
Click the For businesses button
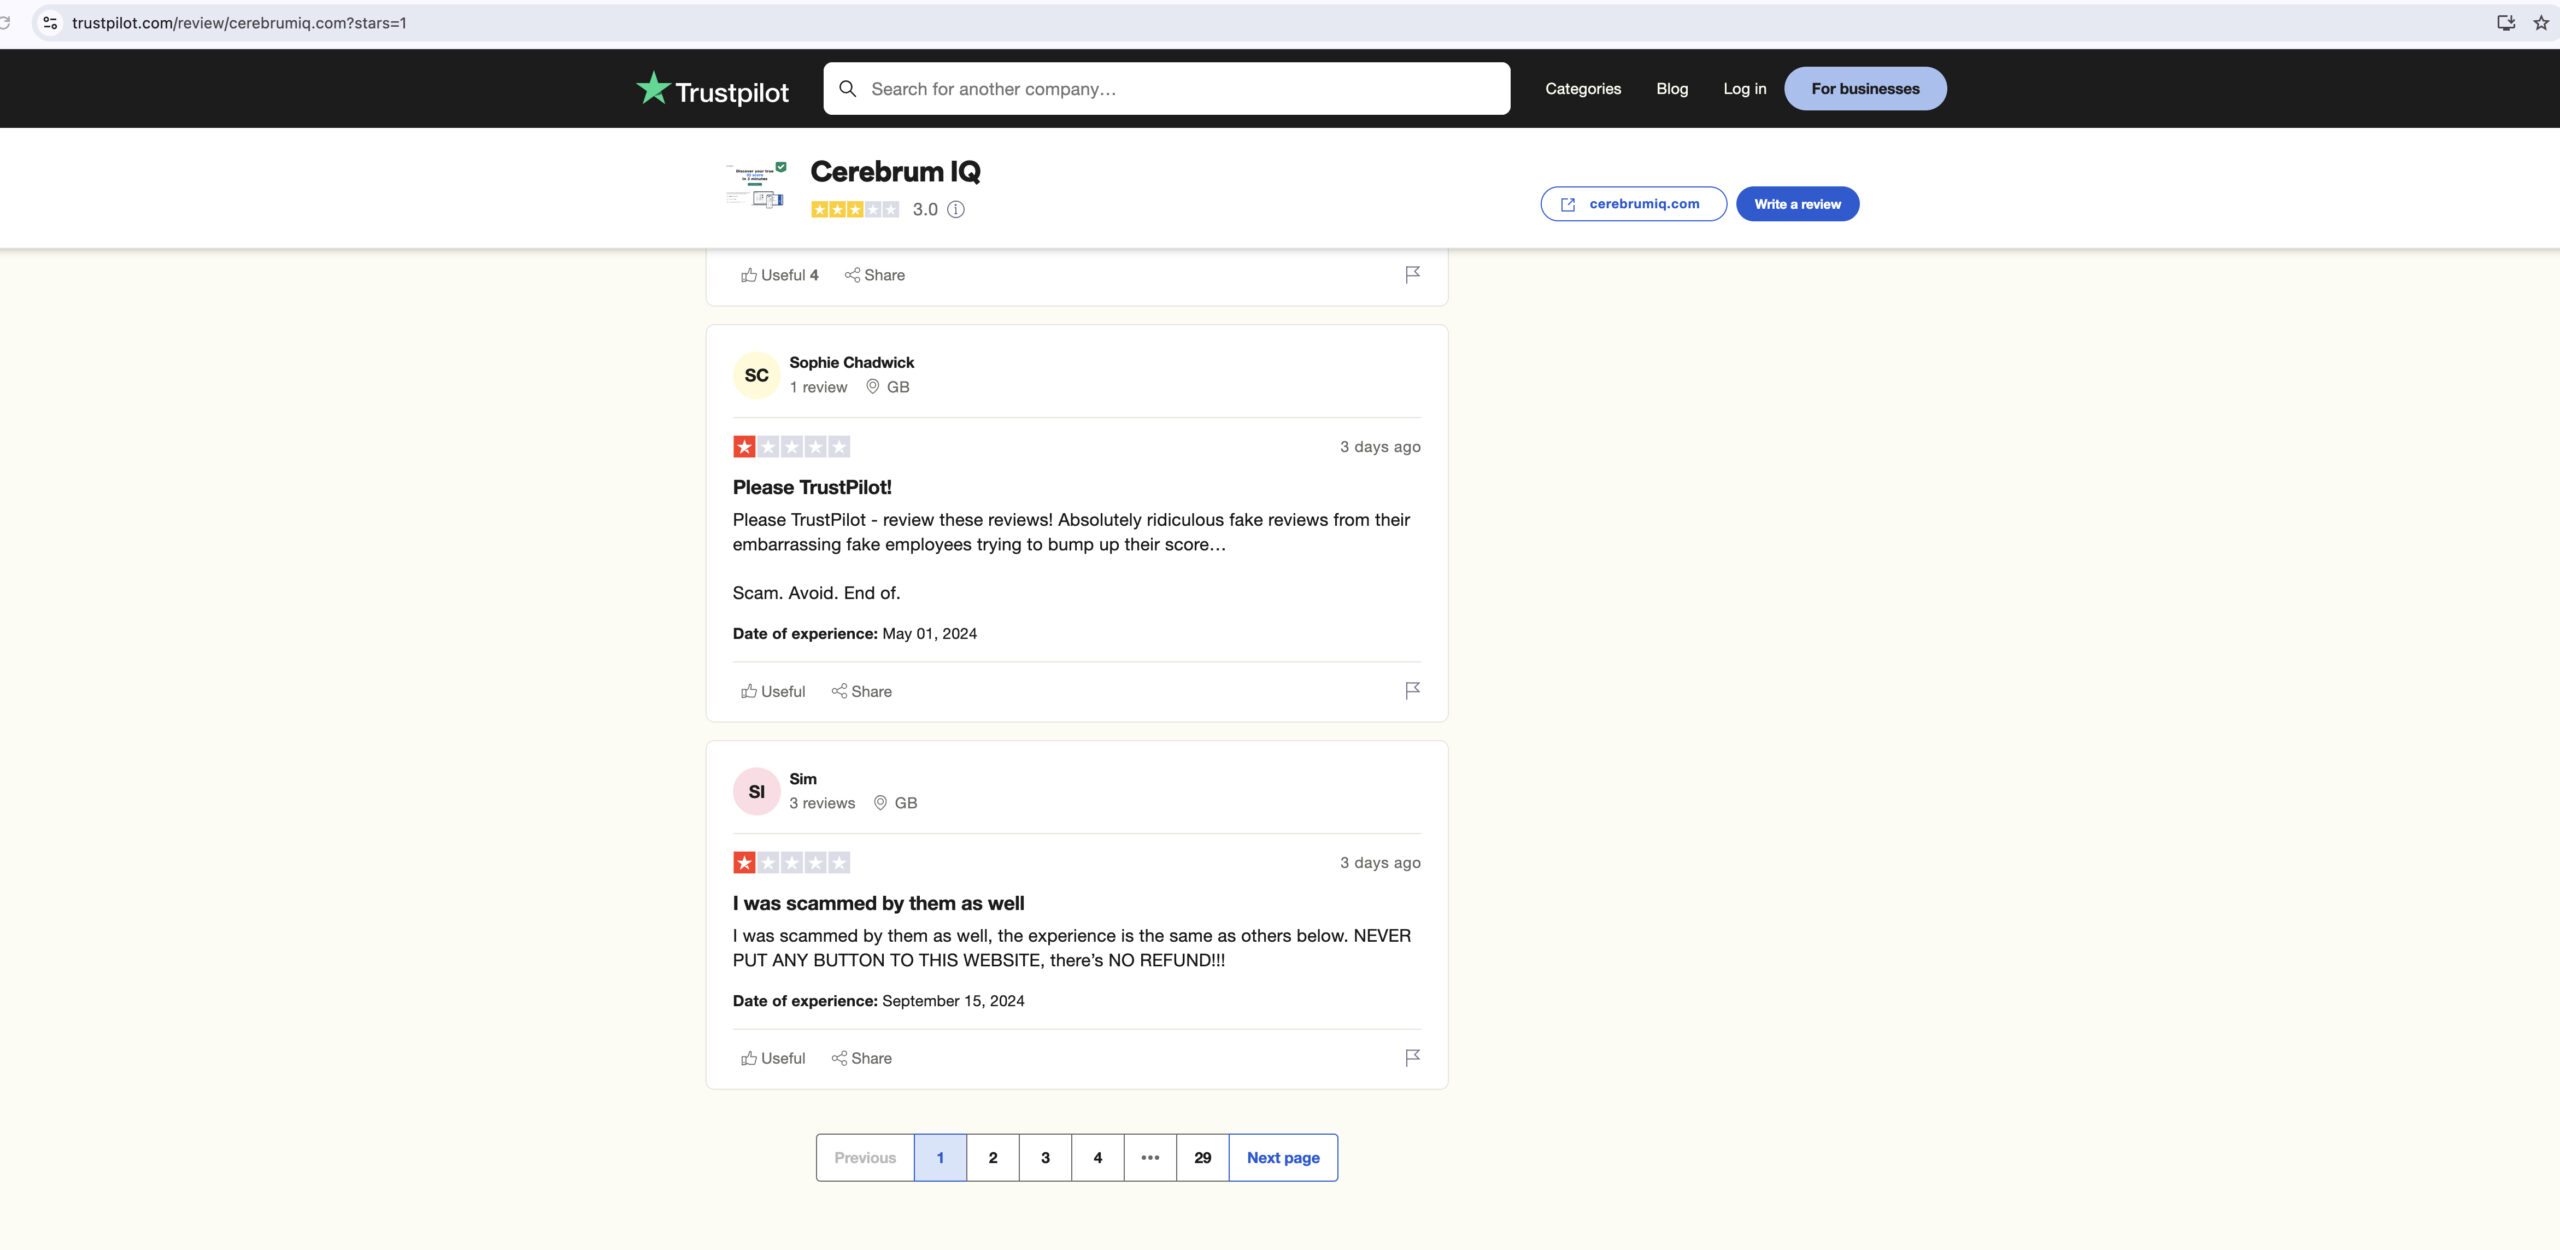[x=1865, y=89]
